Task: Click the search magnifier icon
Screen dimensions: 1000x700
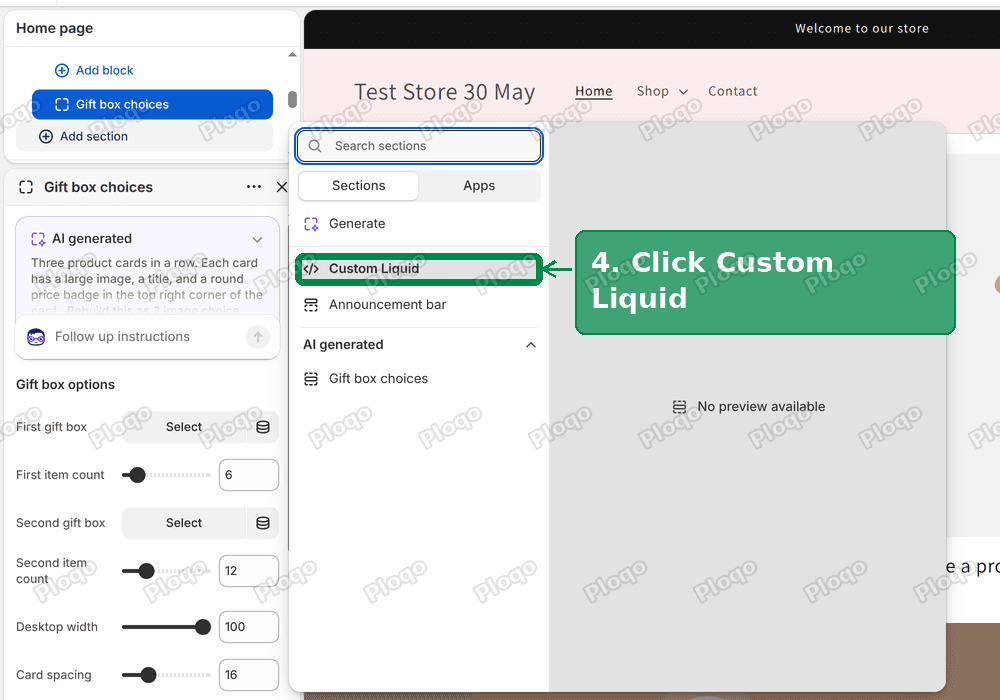Action: coord(315,146)
